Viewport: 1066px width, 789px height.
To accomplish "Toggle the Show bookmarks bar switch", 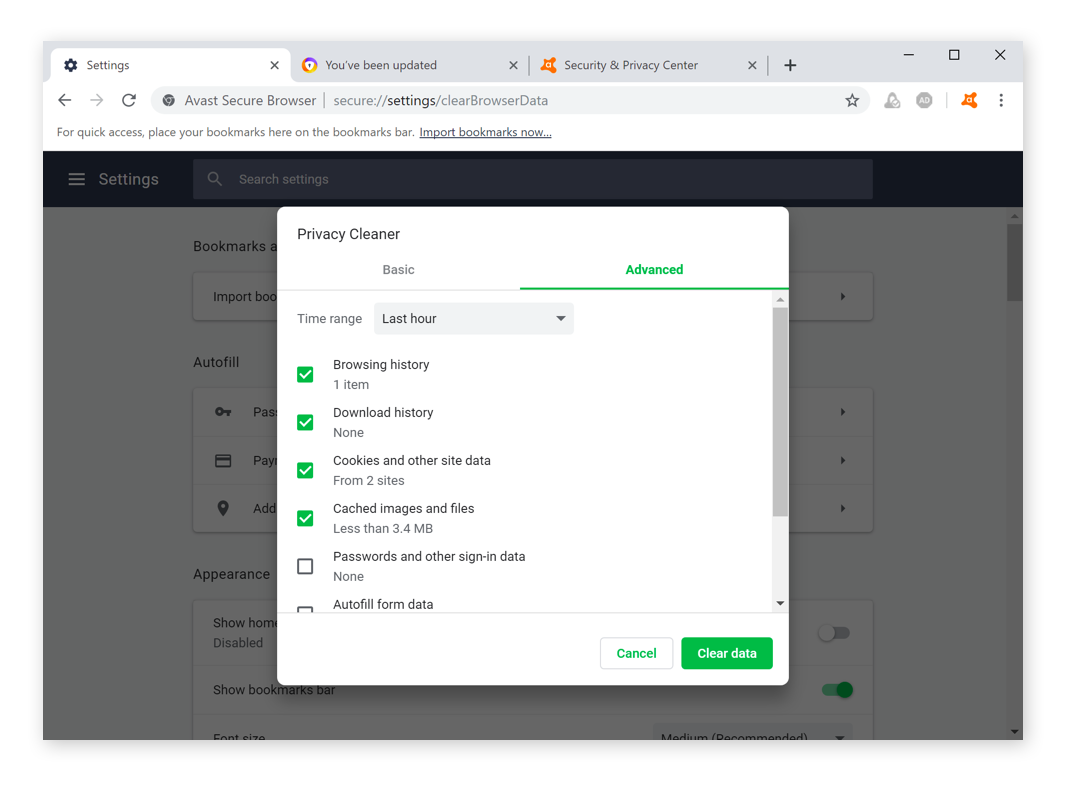I will coord(836,690).
